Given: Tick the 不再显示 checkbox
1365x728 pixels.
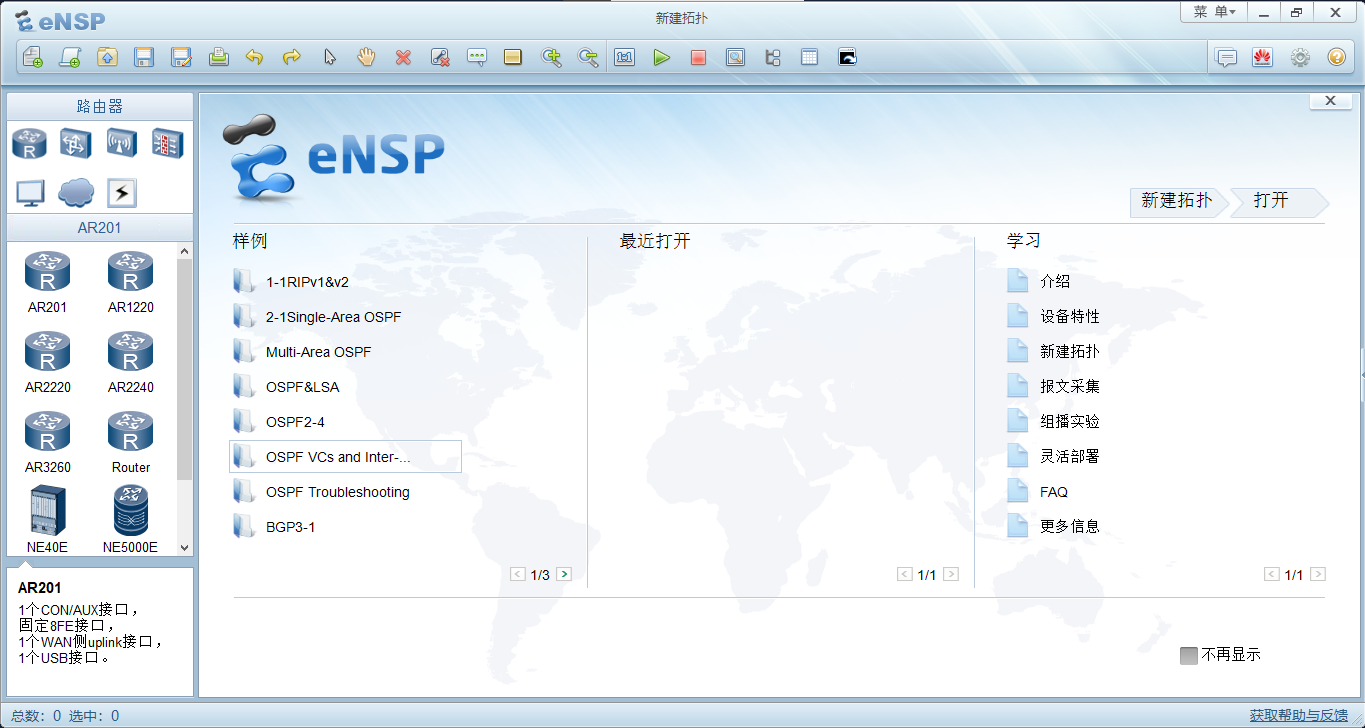Looking at the screenshot, I should [1188, 655].
